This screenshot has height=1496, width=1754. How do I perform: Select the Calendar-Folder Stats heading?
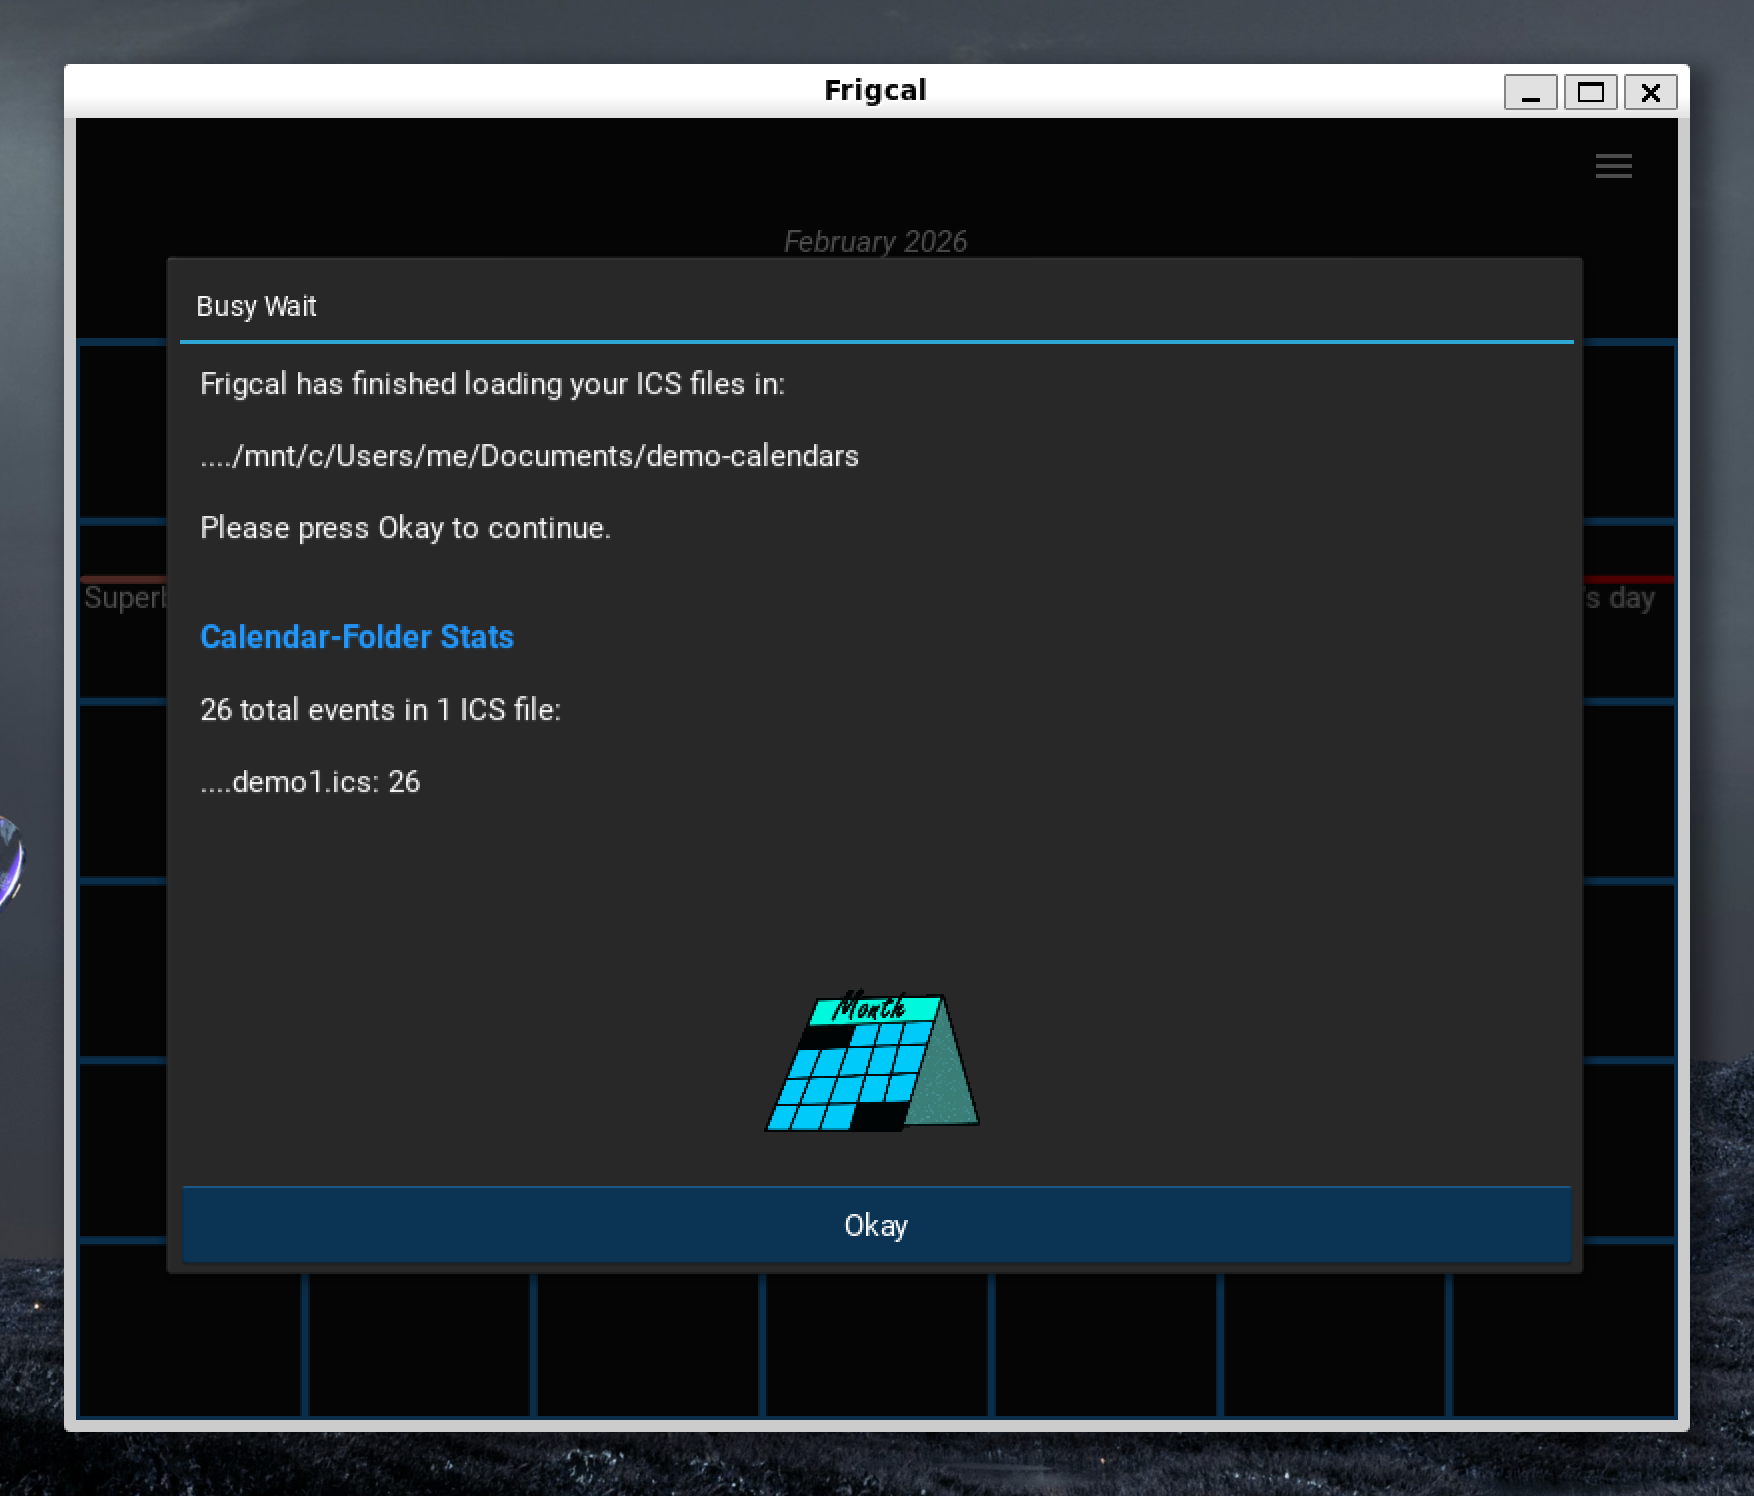[357, 637]
